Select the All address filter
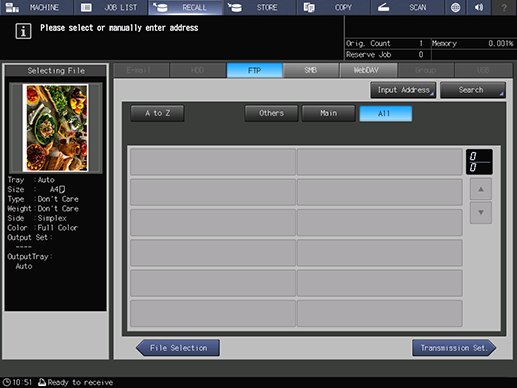The image size is (517, 388). (386, 114)
